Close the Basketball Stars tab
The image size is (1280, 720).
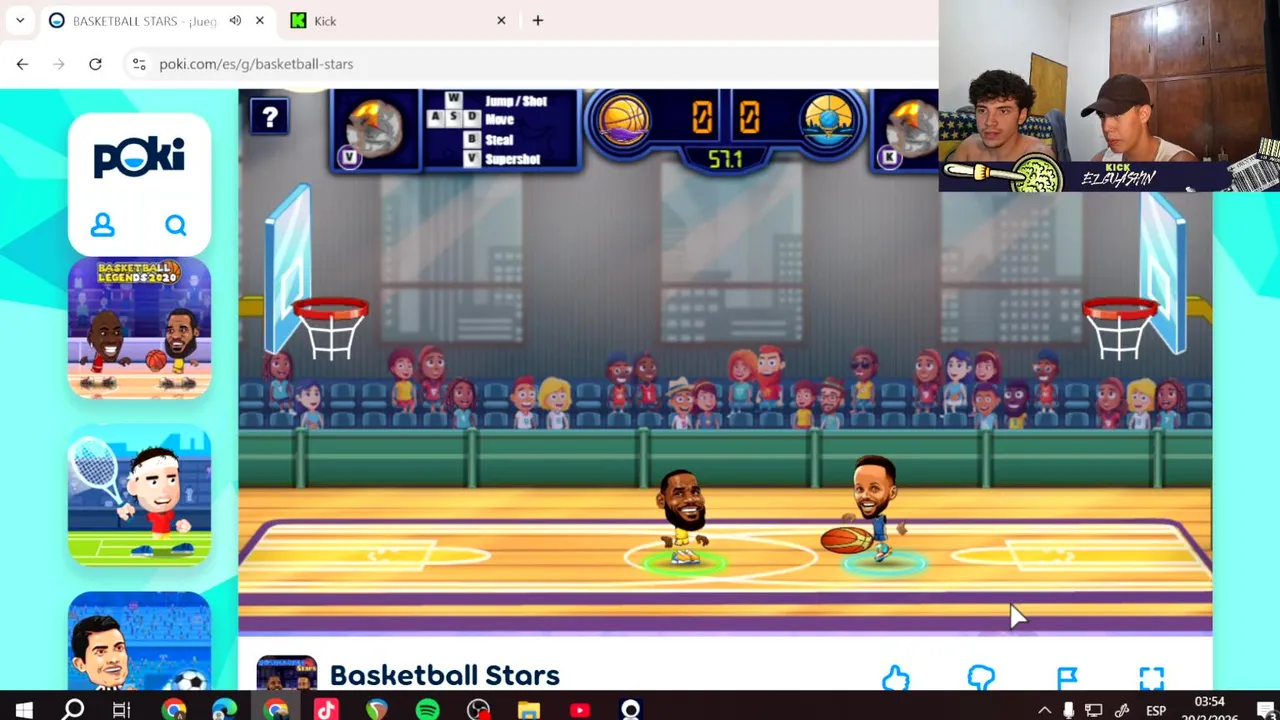260,21
